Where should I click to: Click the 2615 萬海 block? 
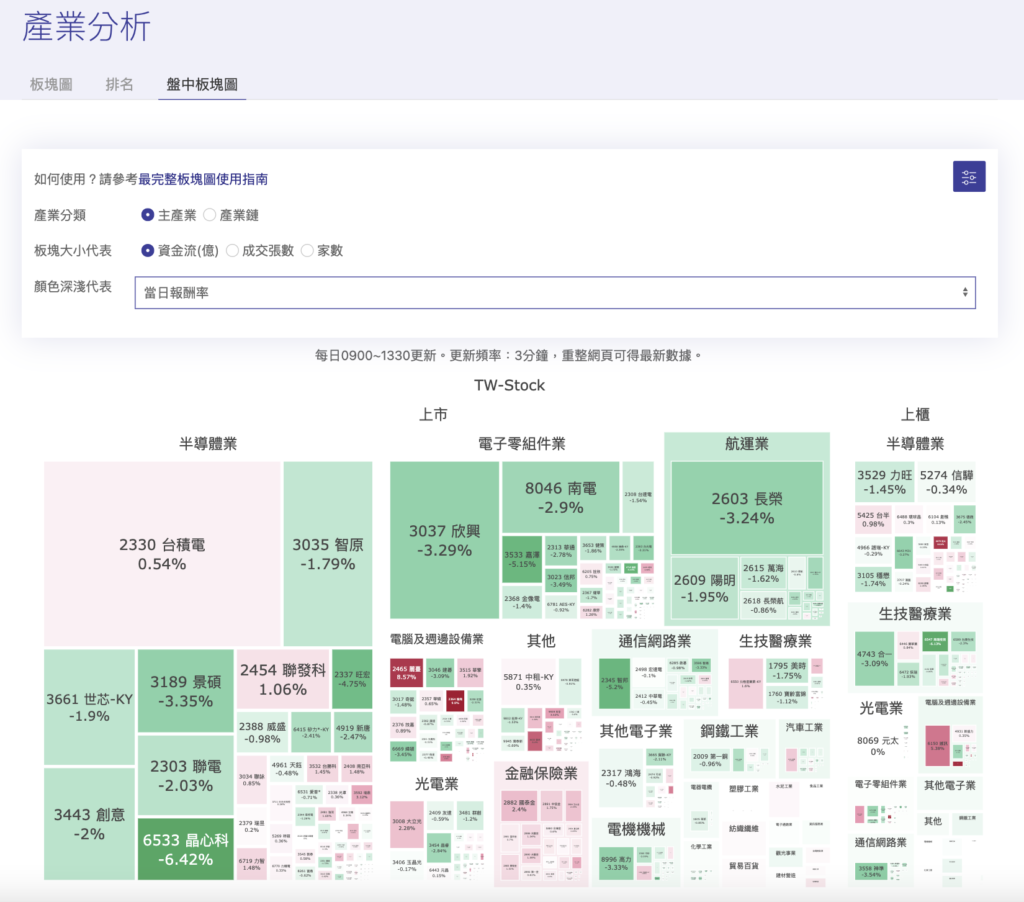click(763, 573)
